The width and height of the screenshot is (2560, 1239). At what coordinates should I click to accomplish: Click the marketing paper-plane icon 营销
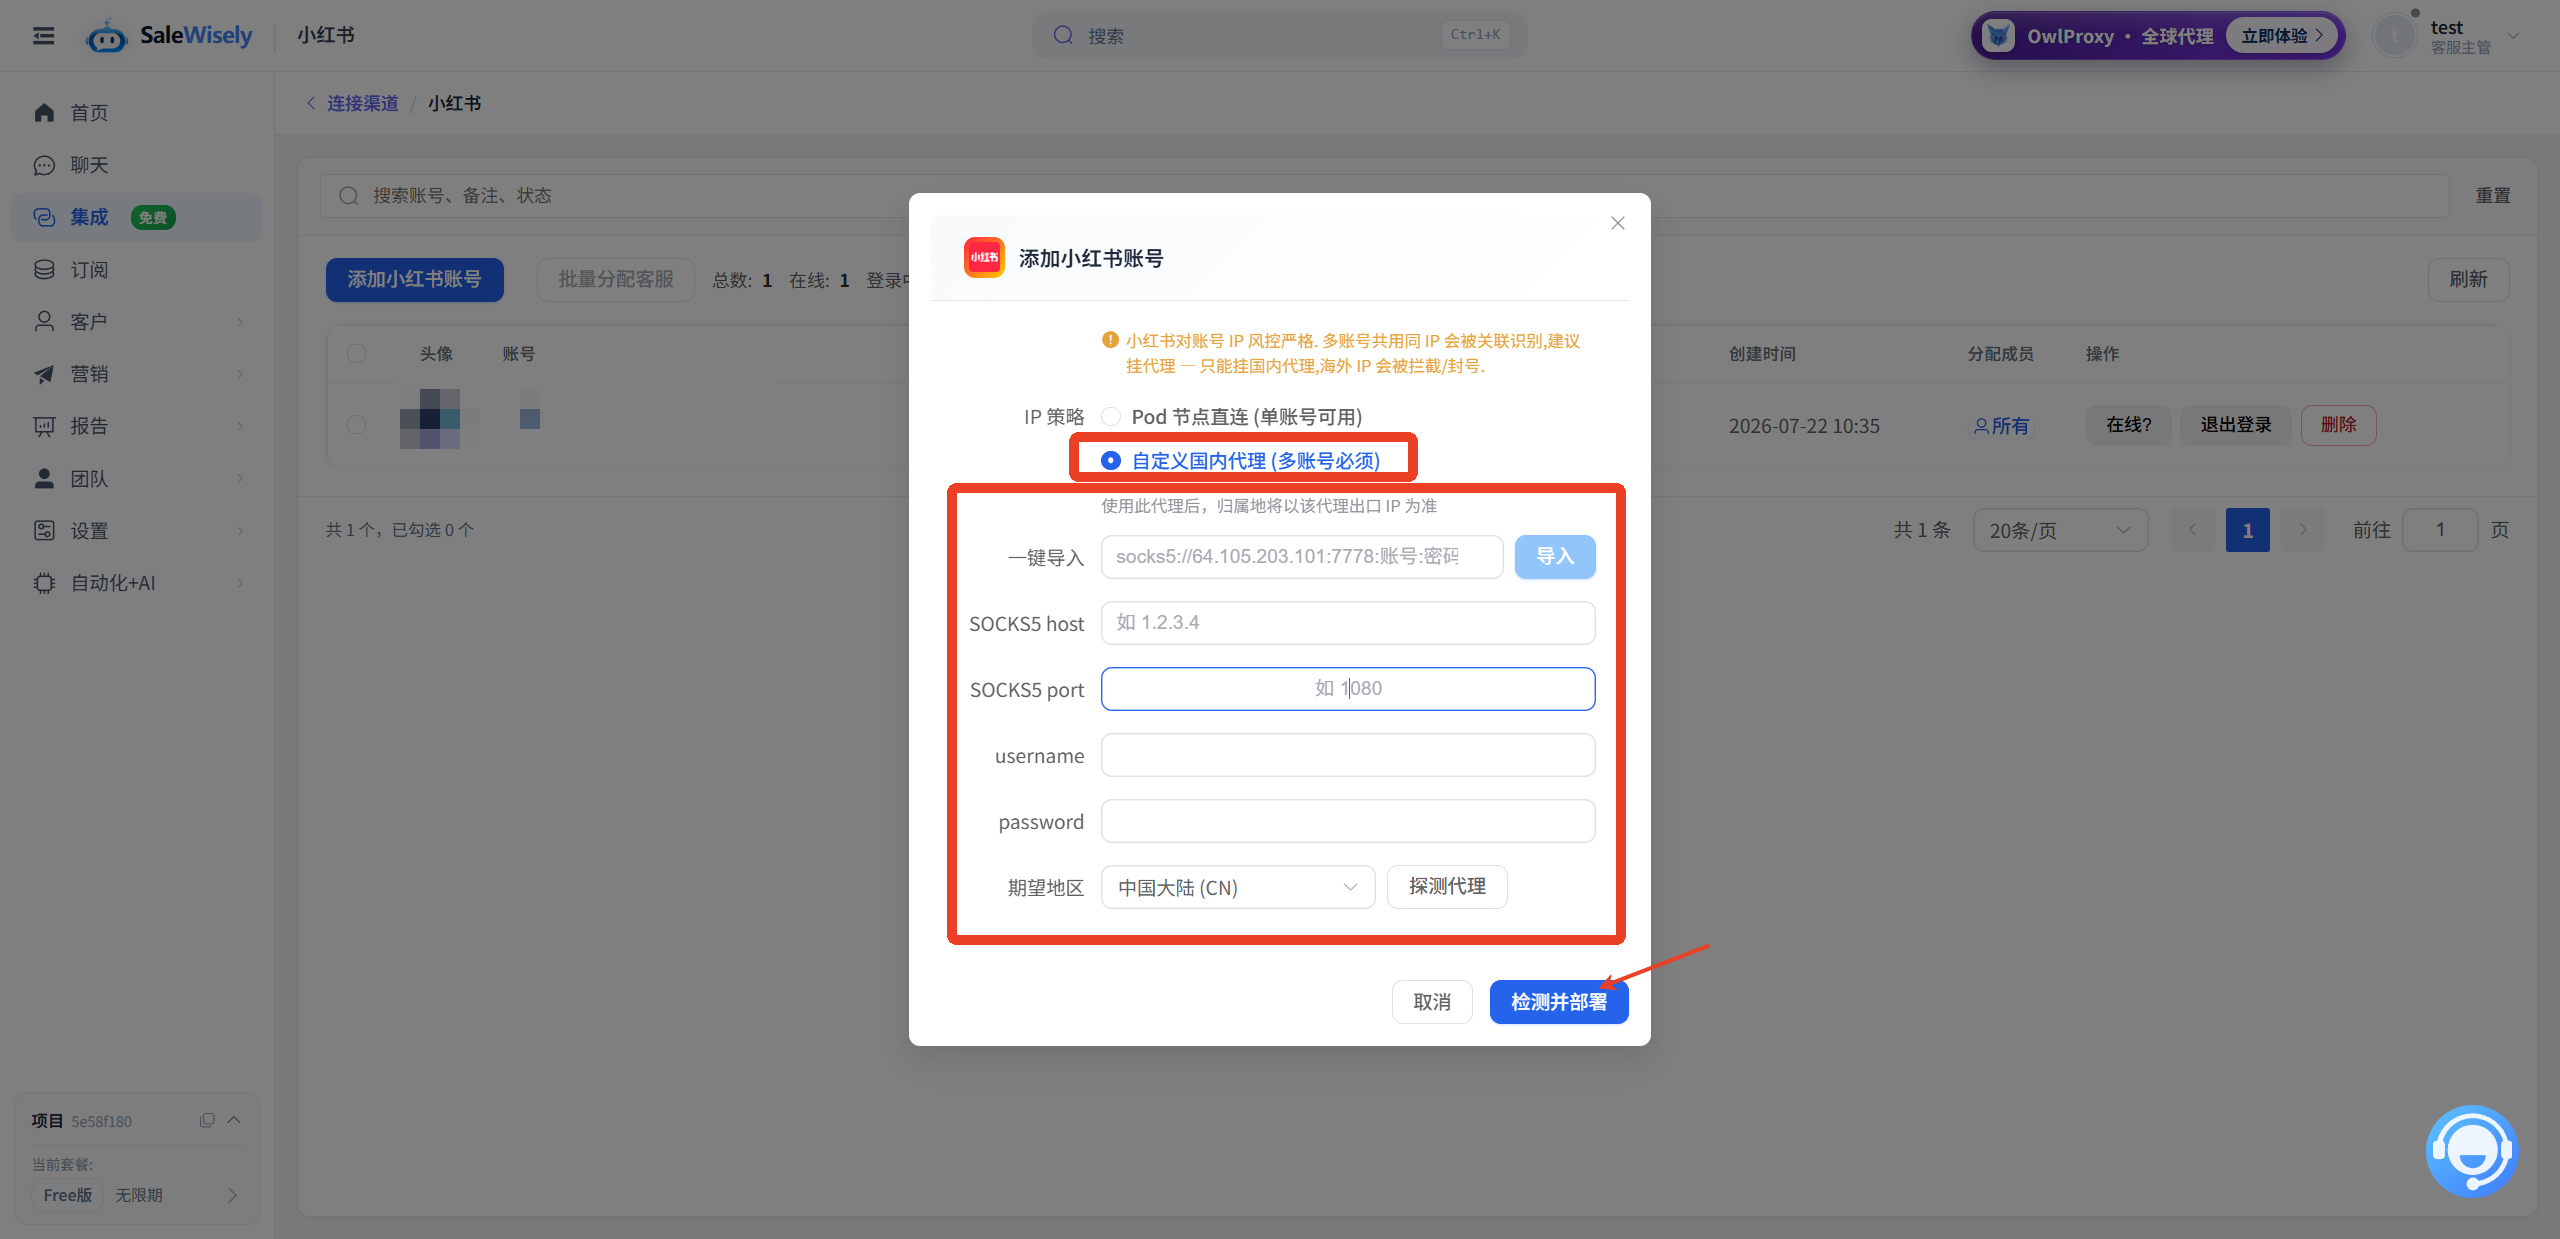point(44,374)
